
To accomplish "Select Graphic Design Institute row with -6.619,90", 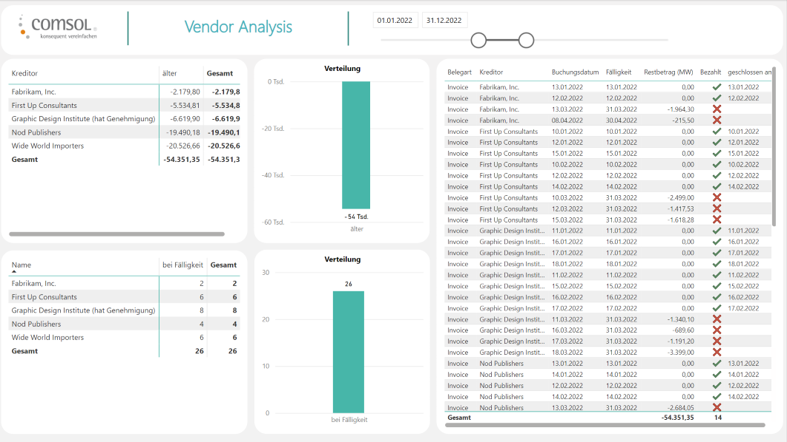I will point(124,119).
